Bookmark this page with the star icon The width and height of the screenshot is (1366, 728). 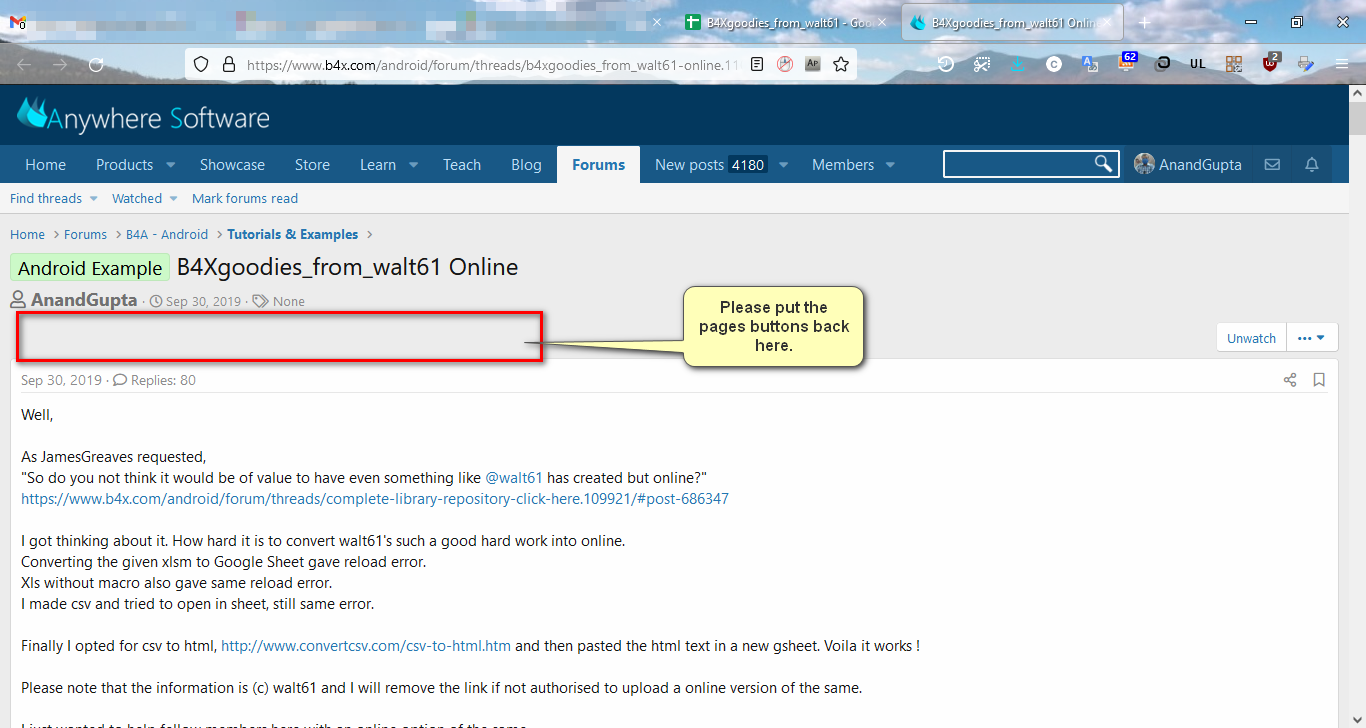841,64
